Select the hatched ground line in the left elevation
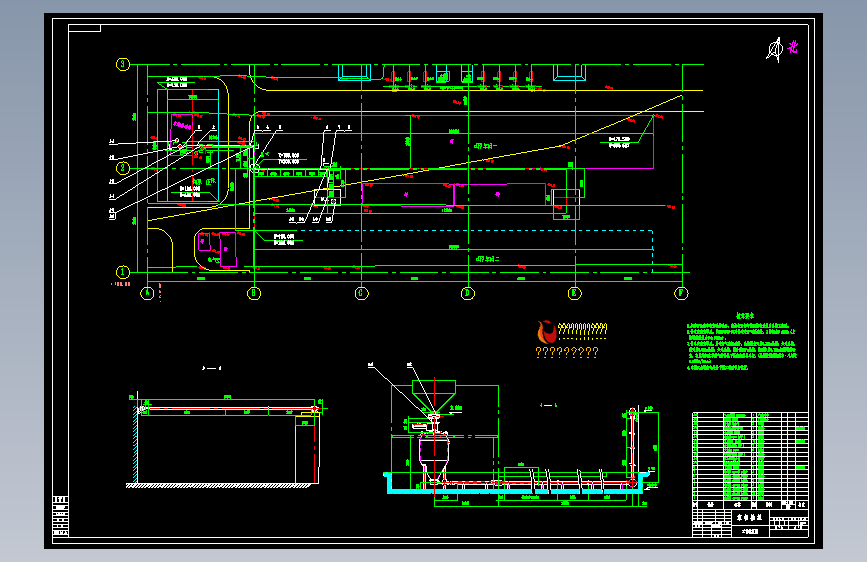The image size is (867, 562). [219, 486]
